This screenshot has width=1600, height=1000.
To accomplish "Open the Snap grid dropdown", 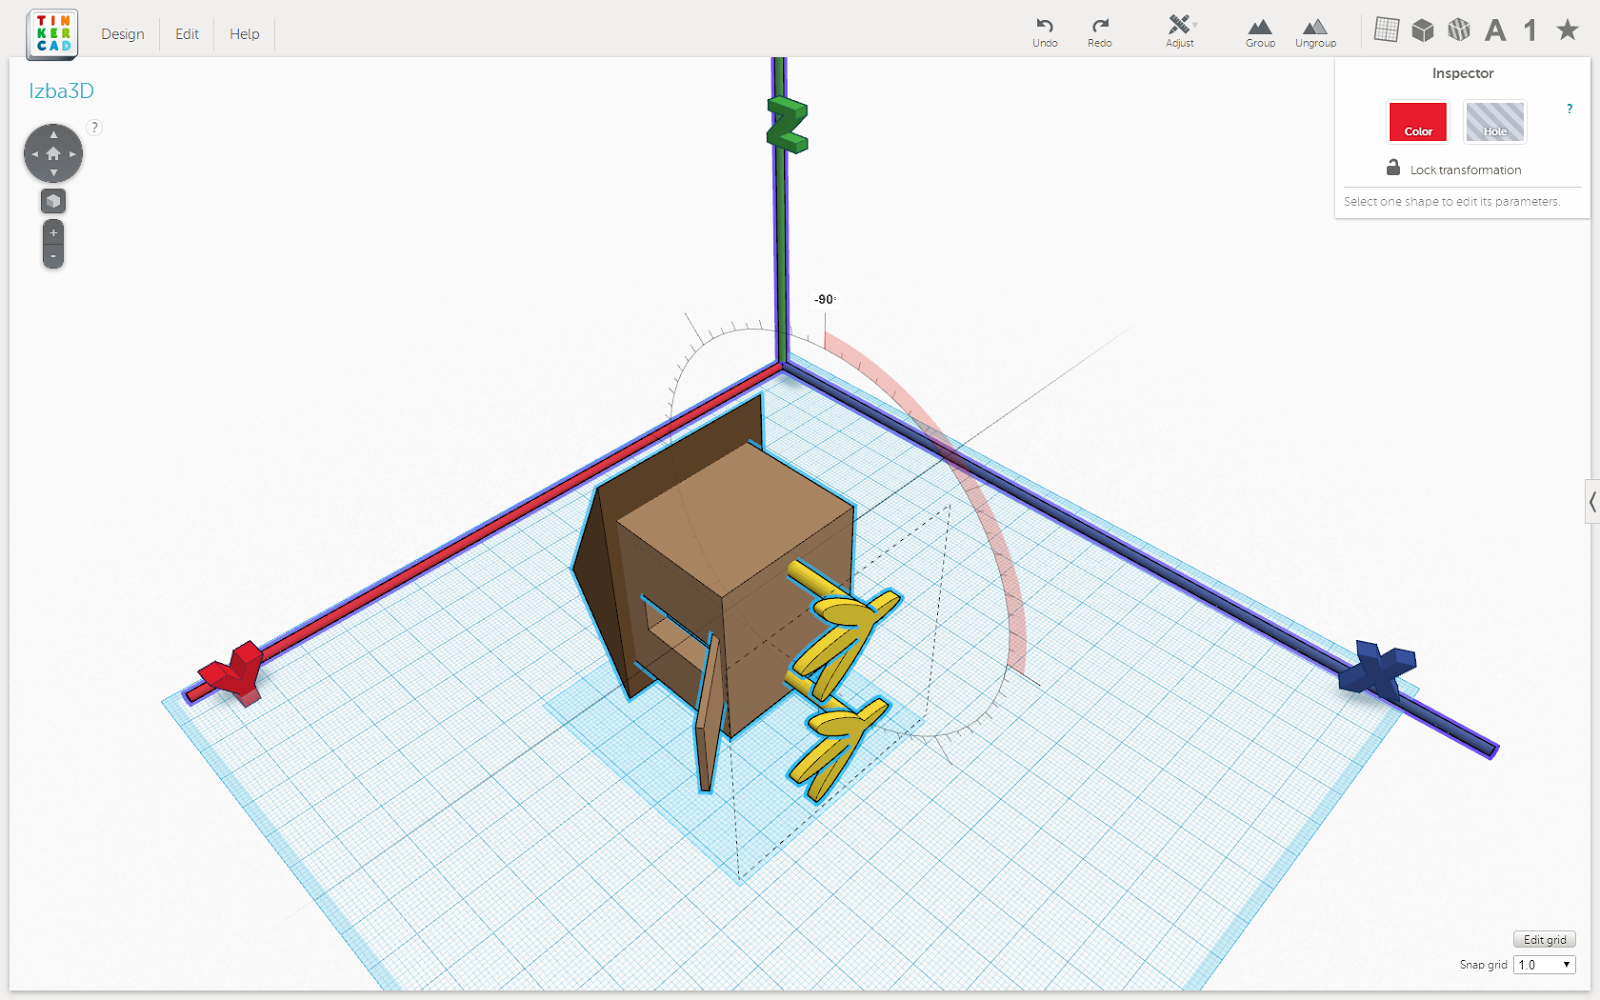I will tap(1545, 965).
